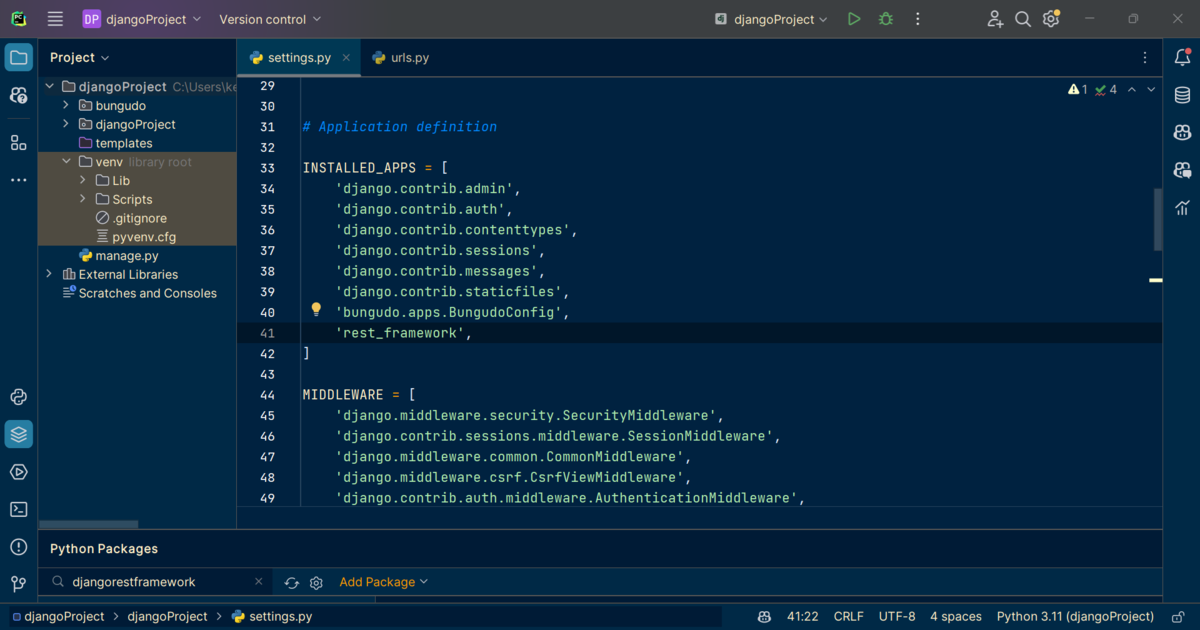Screen dimensions: 1200x630
Task: Open the Add Package dropdown
Action: pos(381,582)
